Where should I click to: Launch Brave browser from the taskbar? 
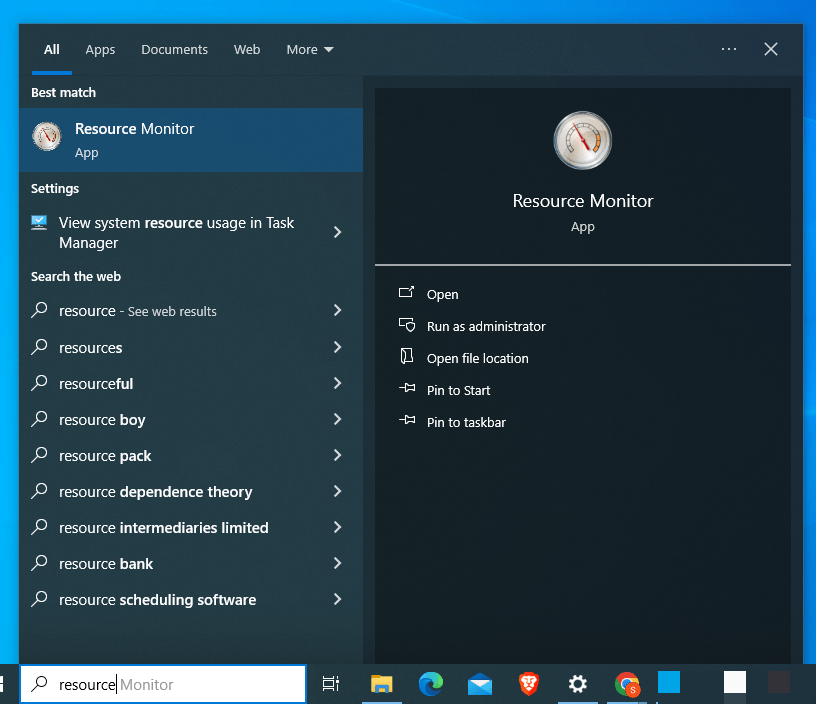[529, 684]
